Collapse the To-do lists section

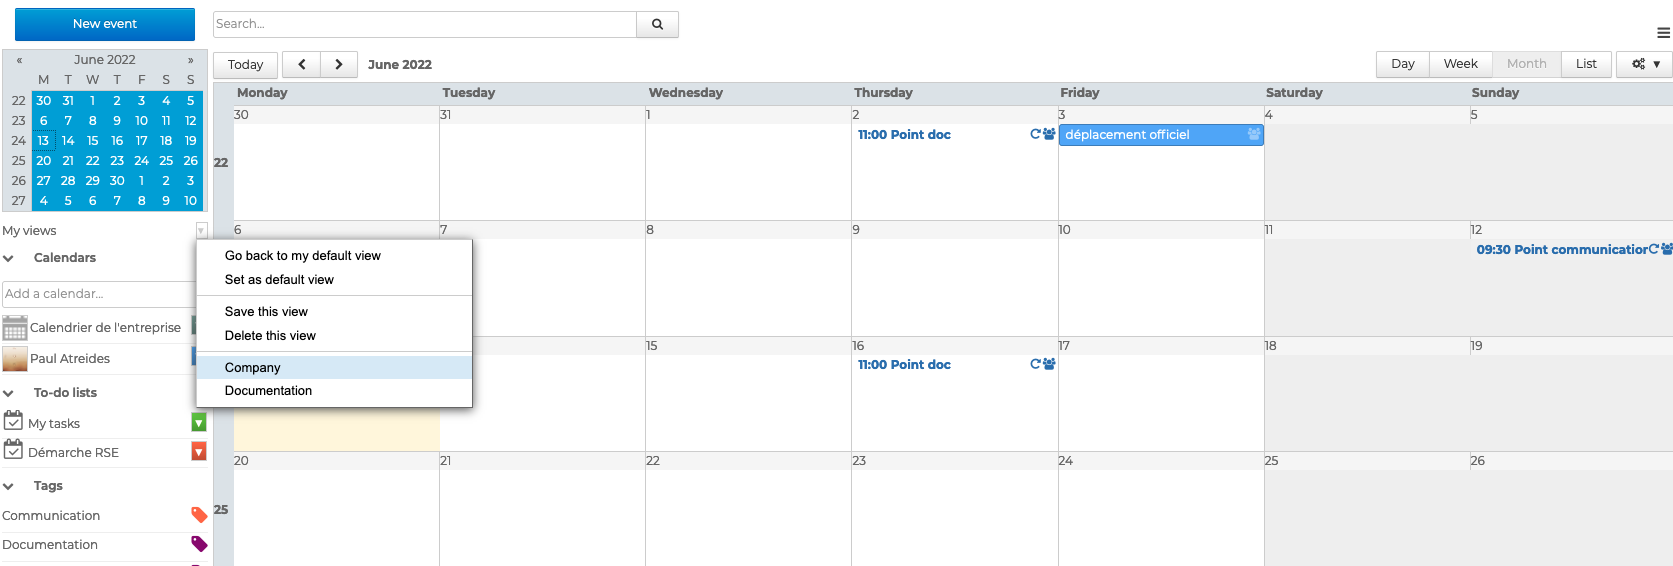pos(9,393)
